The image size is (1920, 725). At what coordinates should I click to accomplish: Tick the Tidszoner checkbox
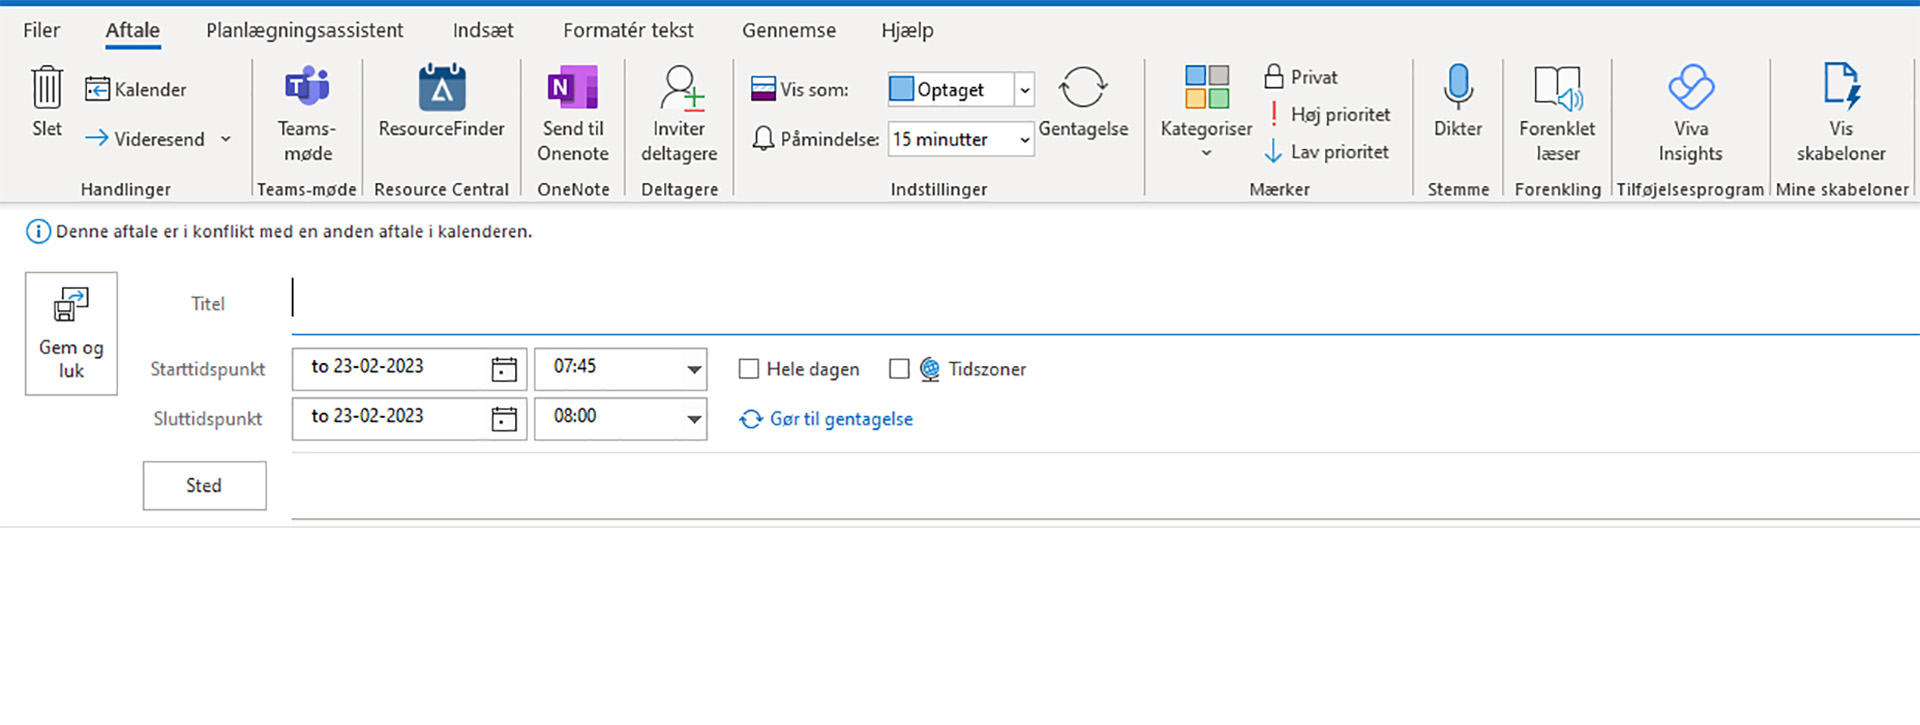pos(899,369)
